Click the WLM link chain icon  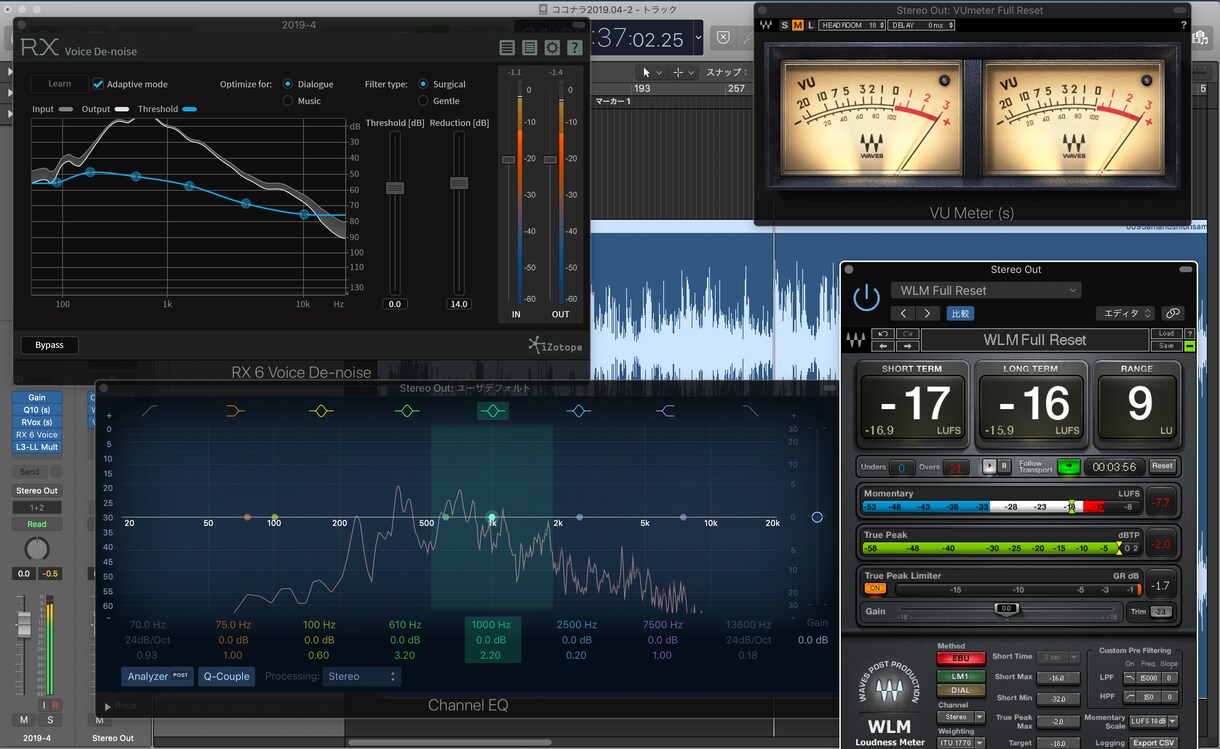click(x=1173, y=313)
